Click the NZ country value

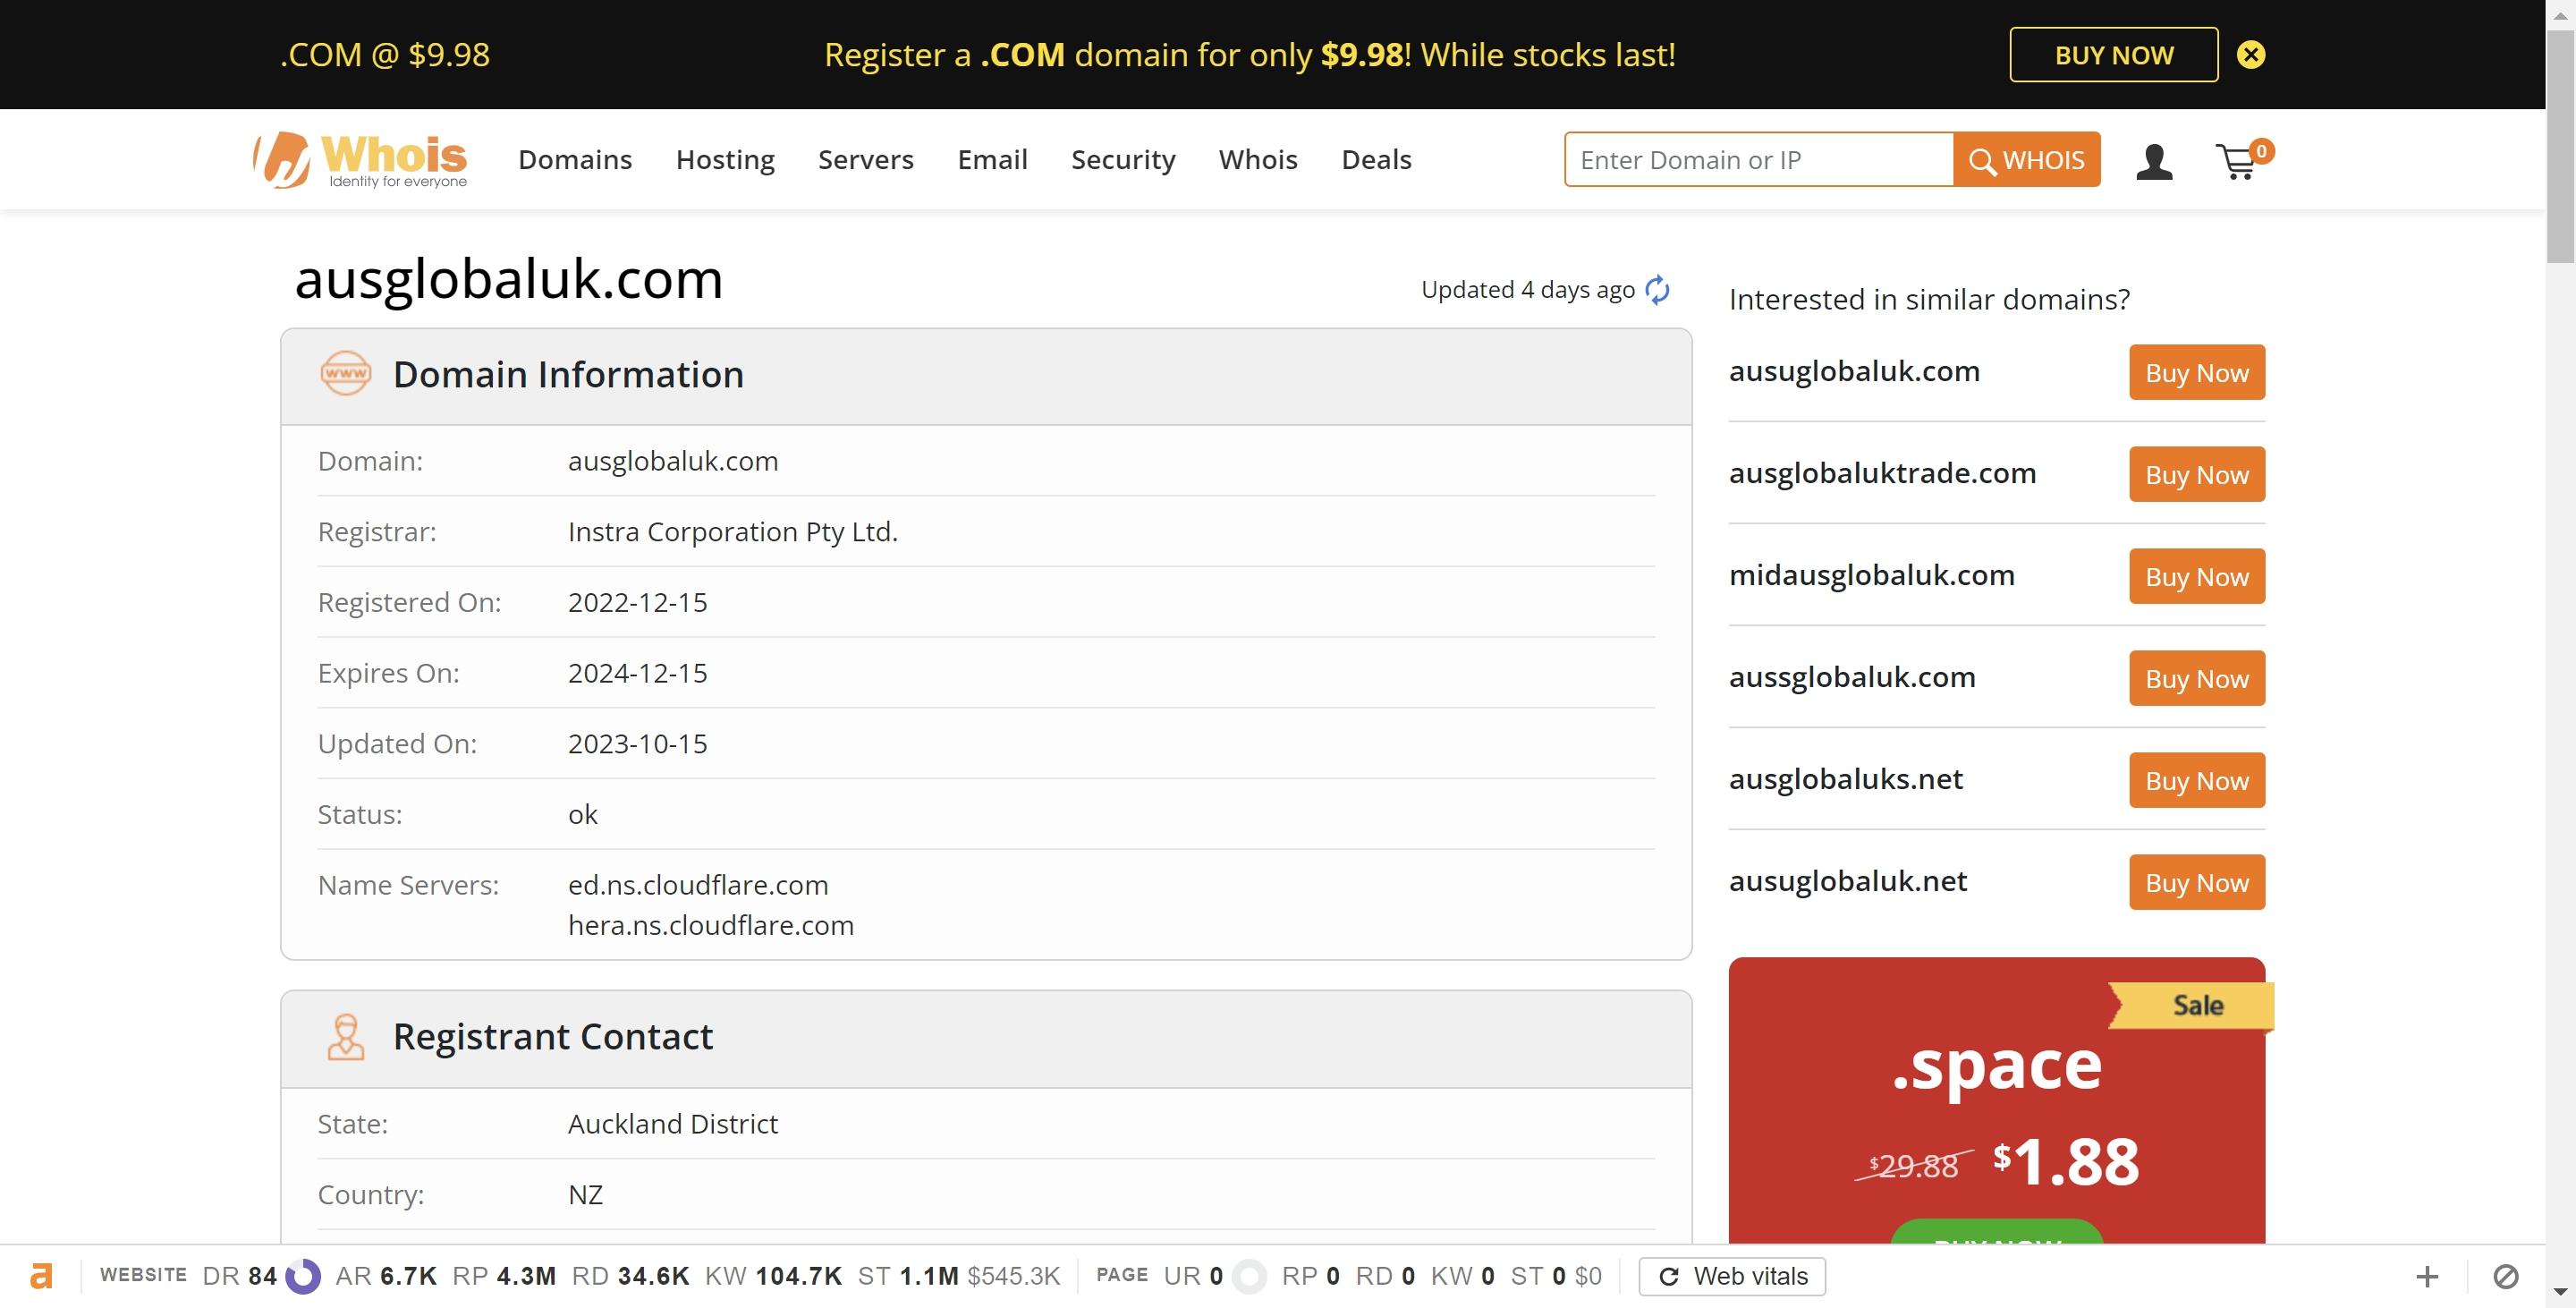(585, 1195)
